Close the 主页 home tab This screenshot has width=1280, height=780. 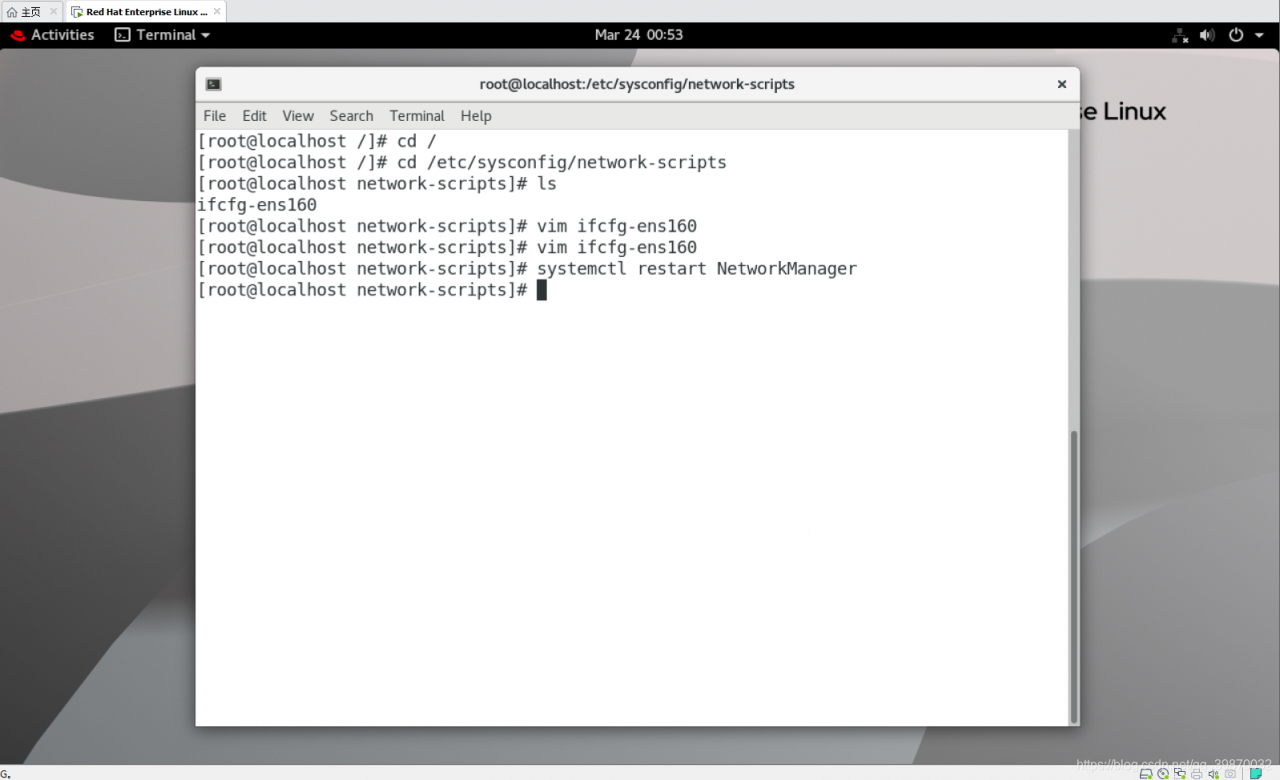click(53, 12)
